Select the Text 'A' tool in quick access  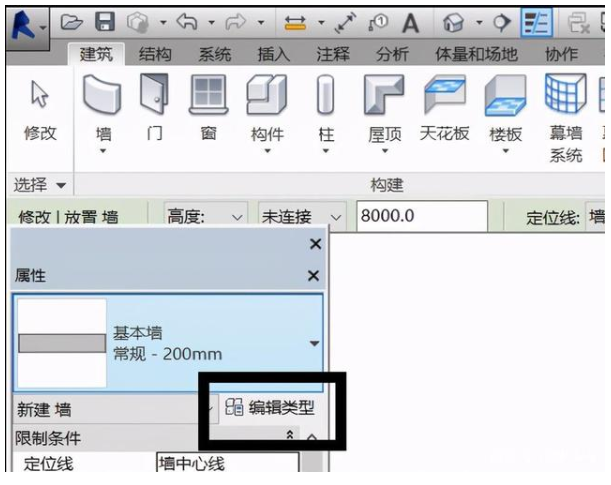pos(410,21)
